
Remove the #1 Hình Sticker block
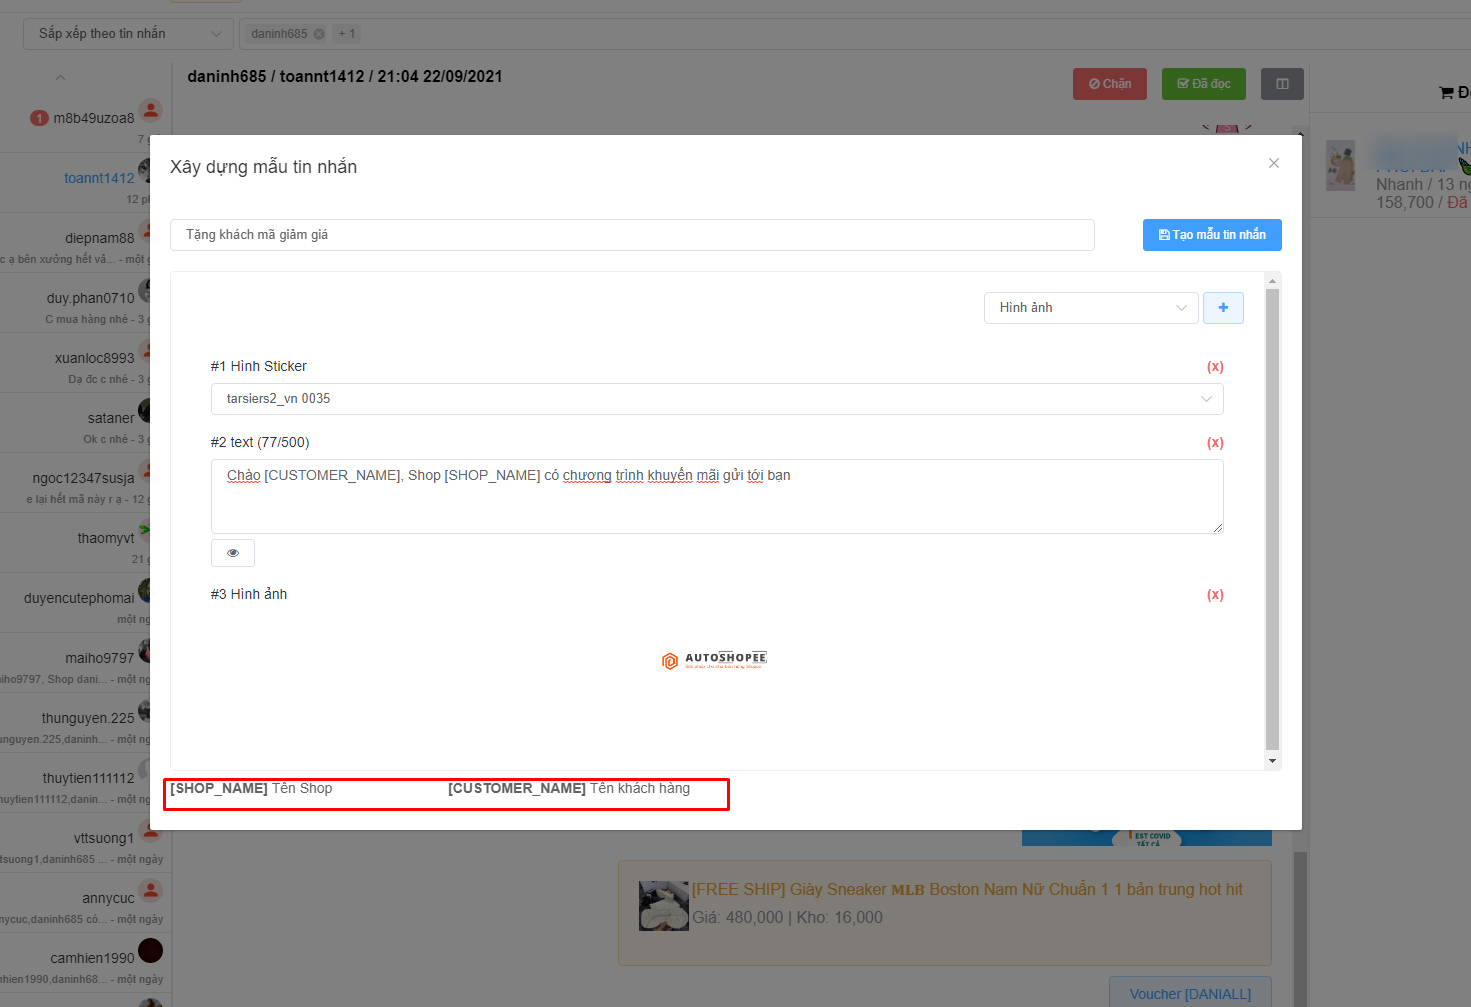tap(1215, 367)
